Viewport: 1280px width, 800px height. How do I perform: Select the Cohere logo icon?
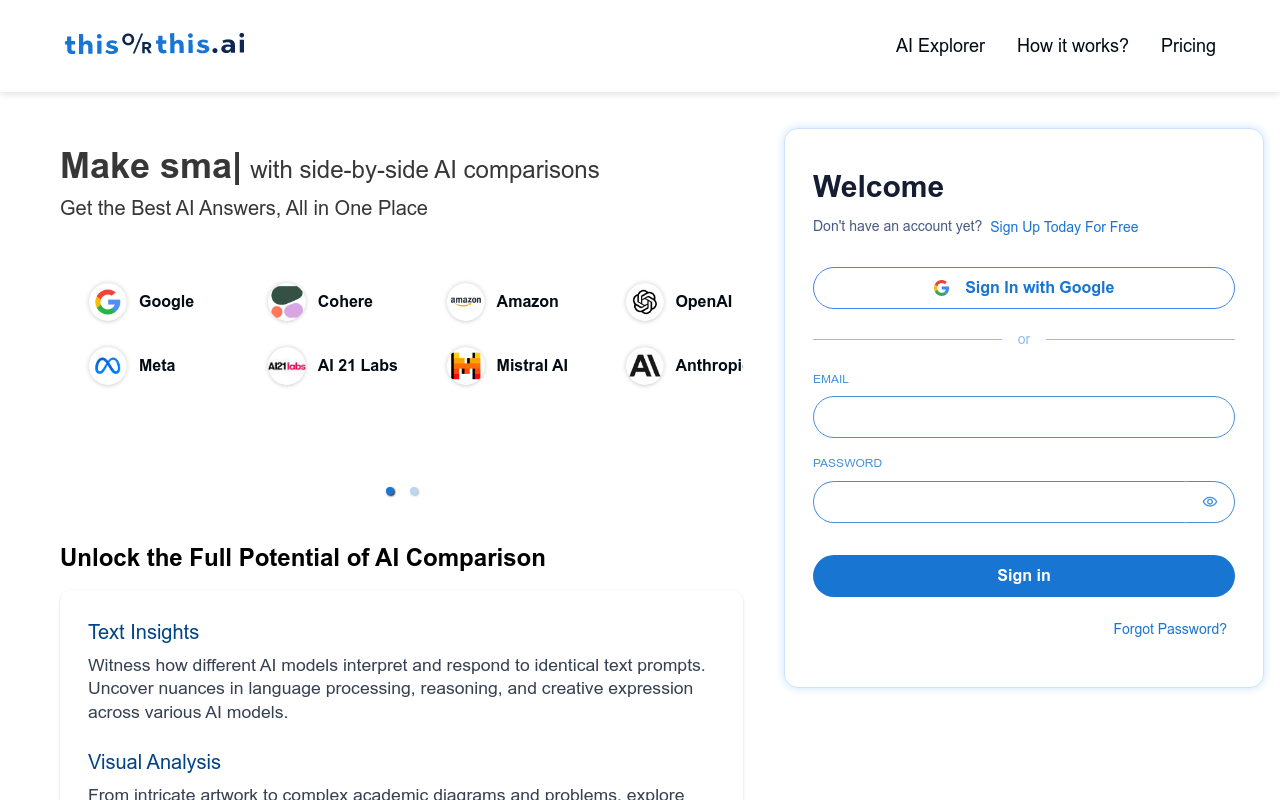pos(287,302)
